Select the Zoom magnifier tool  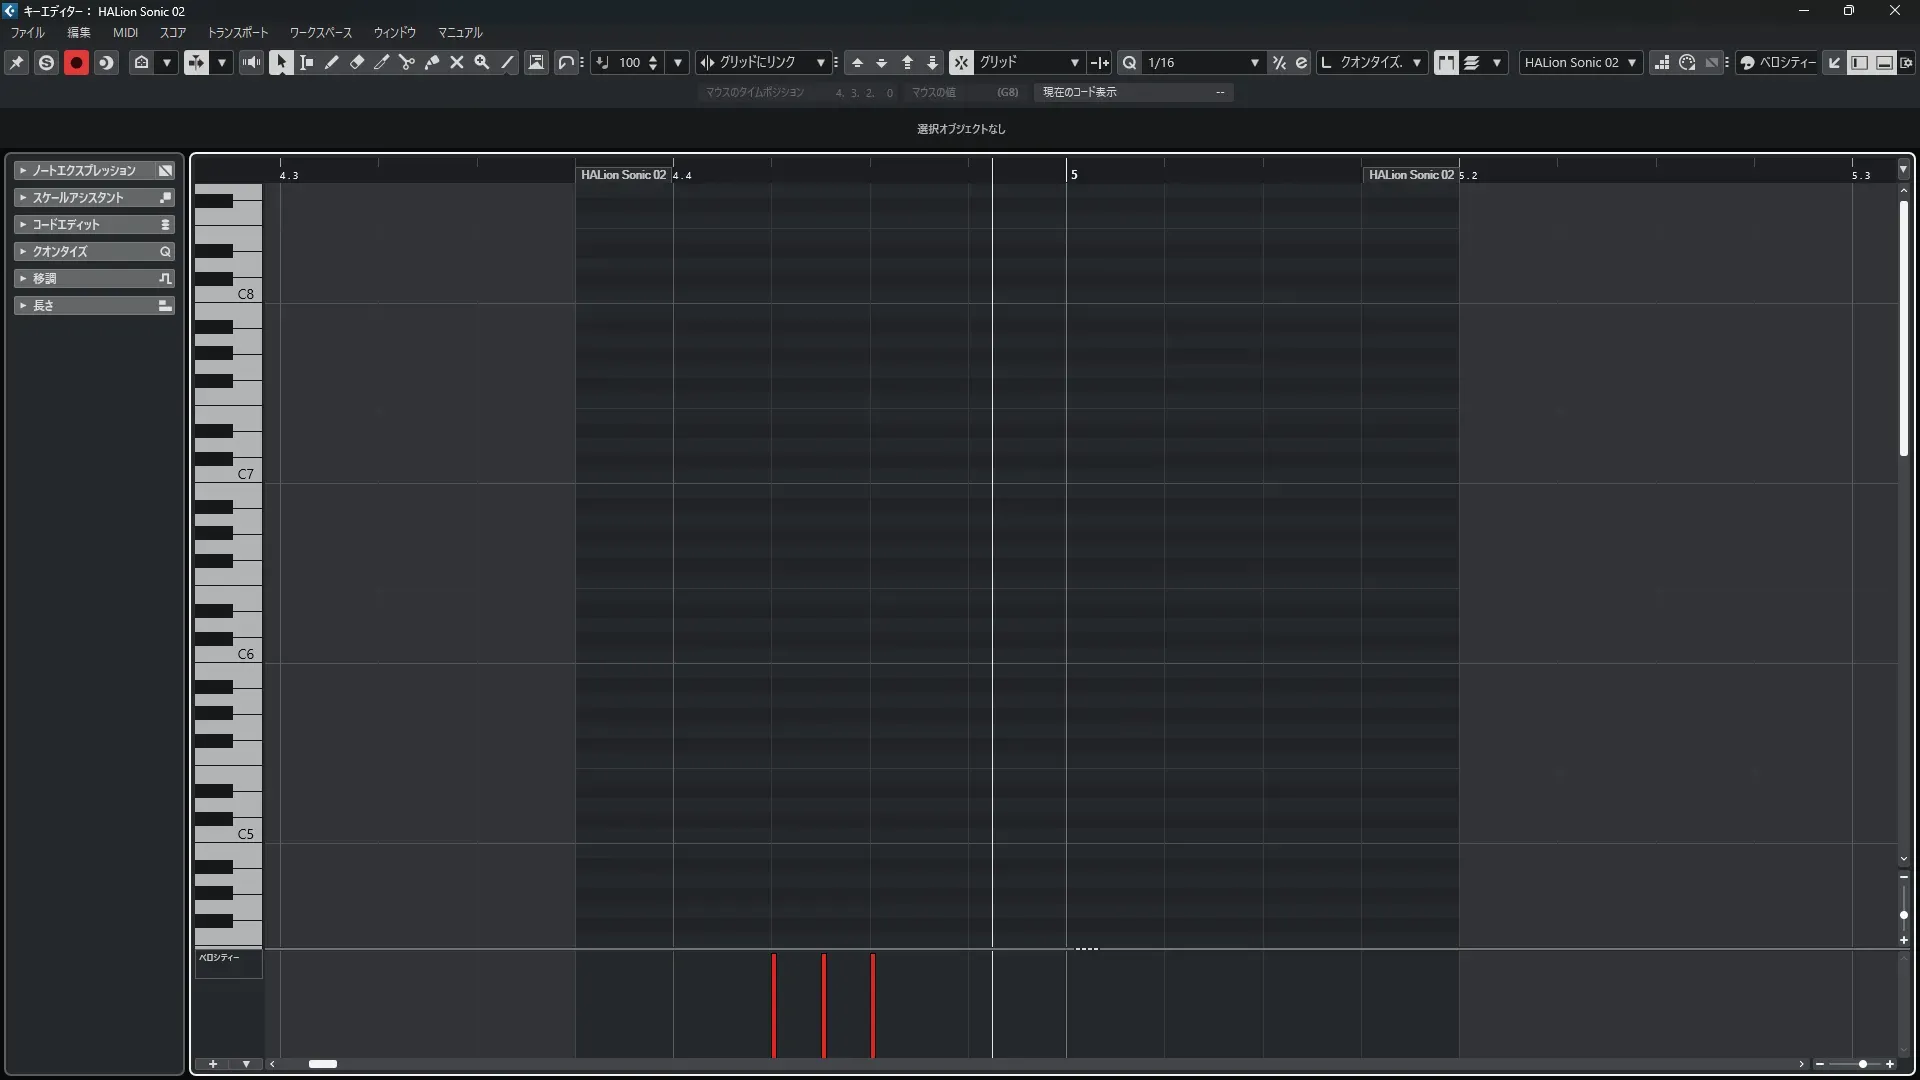482,62
